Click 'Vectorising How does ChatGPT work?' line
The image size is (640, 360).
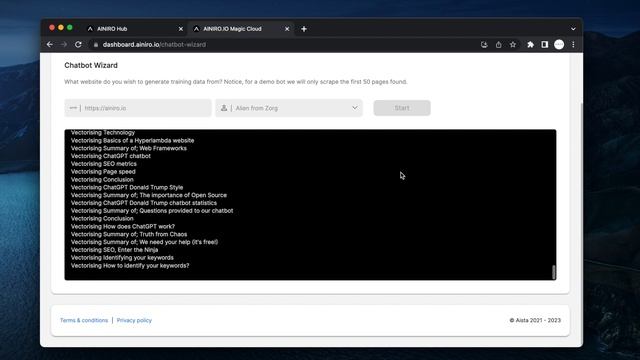(x=122, y=227)
